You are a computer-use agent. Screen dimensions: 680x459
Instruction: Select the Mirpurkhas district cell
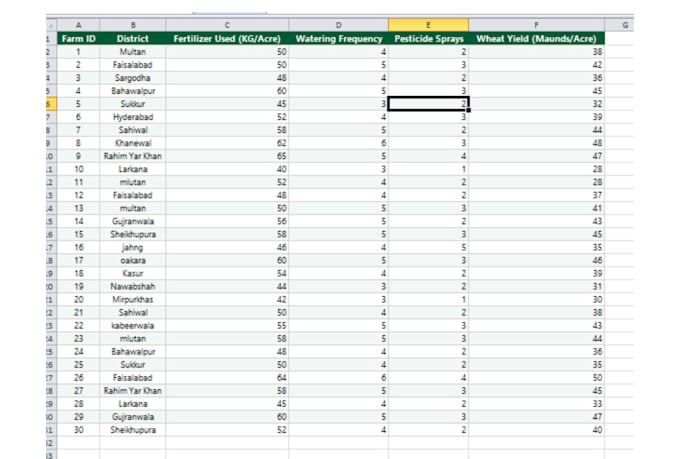(x=133, y=299)
